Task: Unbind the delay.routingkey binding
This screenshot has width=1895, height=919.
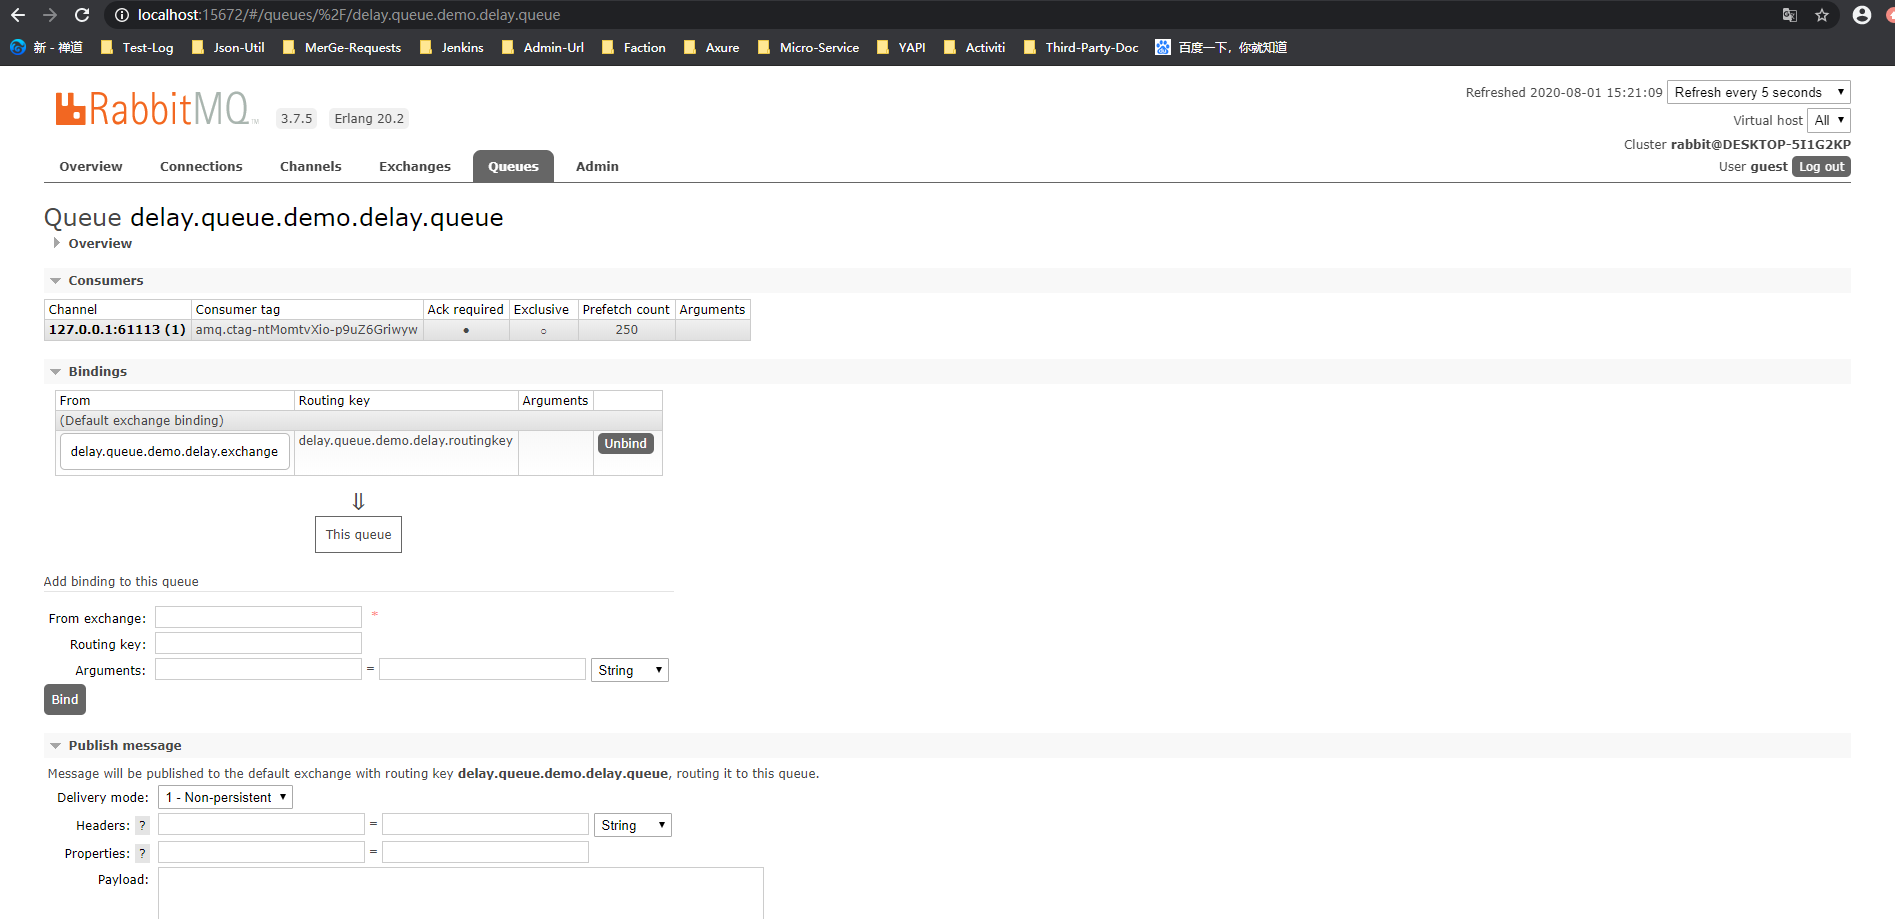Action: click(x=626, y=443)
